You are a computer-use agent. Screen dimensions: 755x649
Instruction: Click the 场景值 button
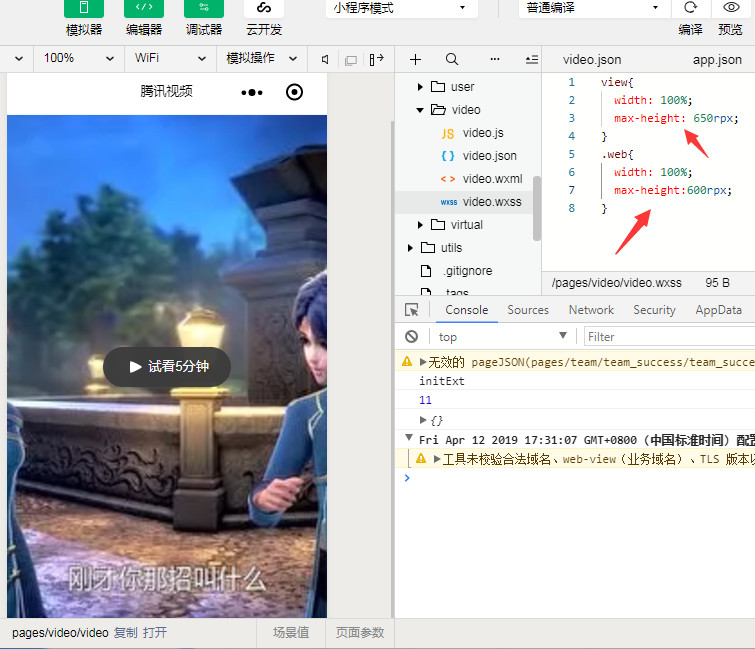click(291, 633)
